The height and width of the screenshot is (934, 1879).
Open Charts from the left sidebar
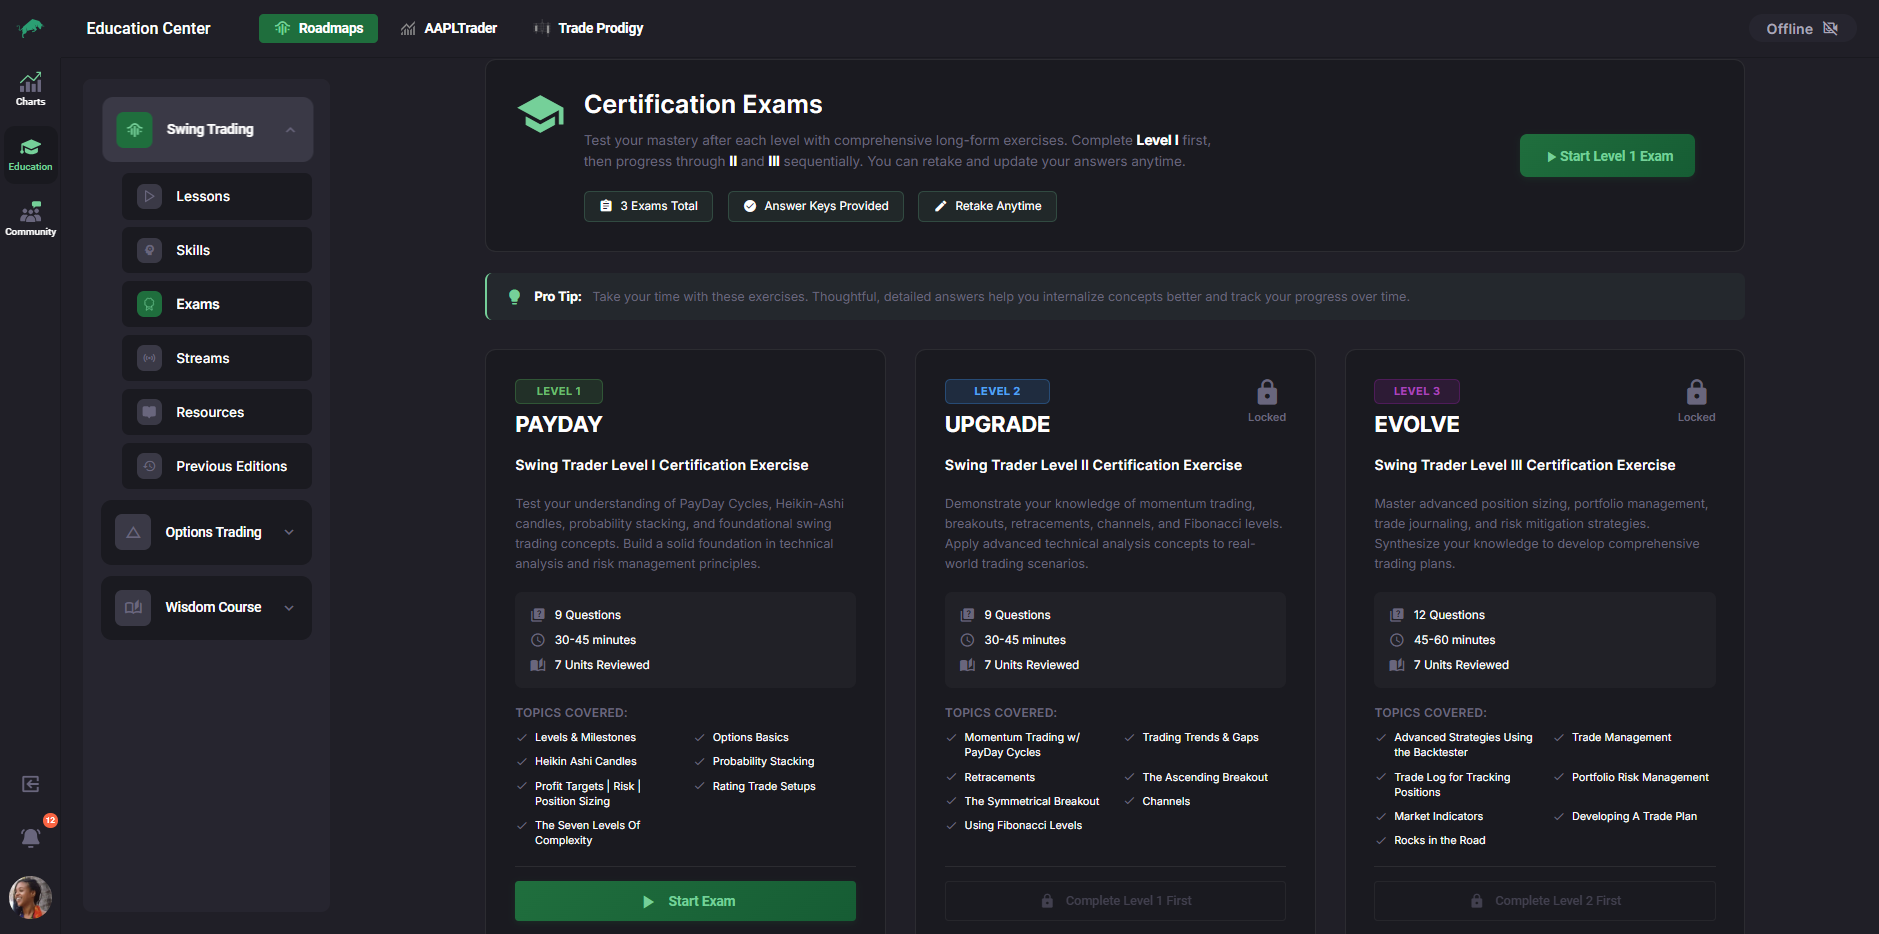tap(30, 89)
